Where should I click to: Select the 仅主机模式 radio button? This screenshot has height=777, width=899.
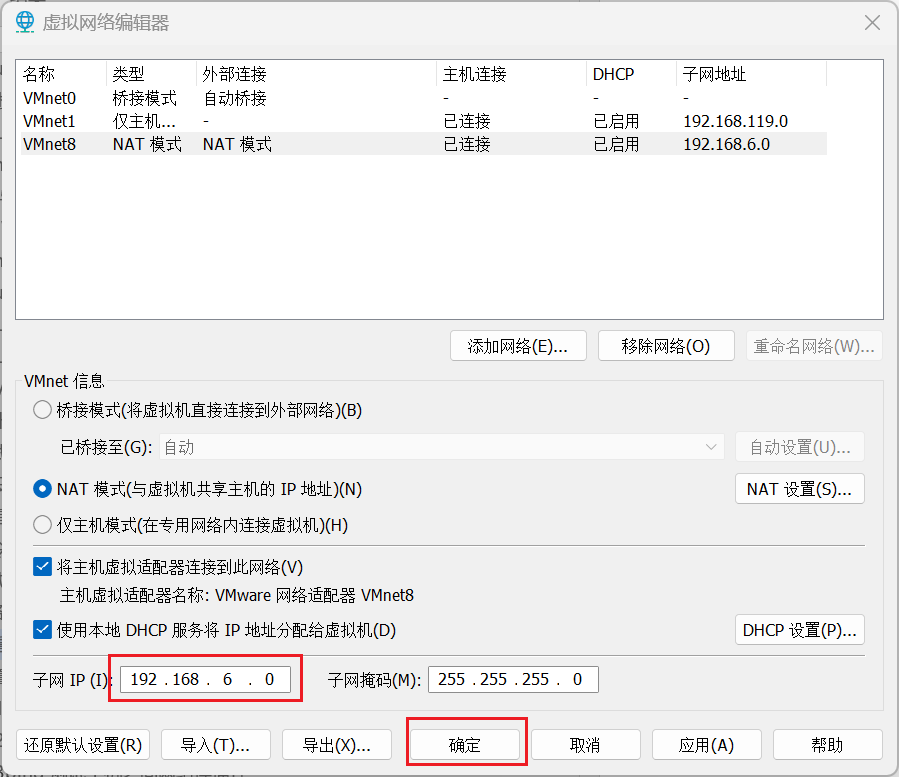[42, 525]
